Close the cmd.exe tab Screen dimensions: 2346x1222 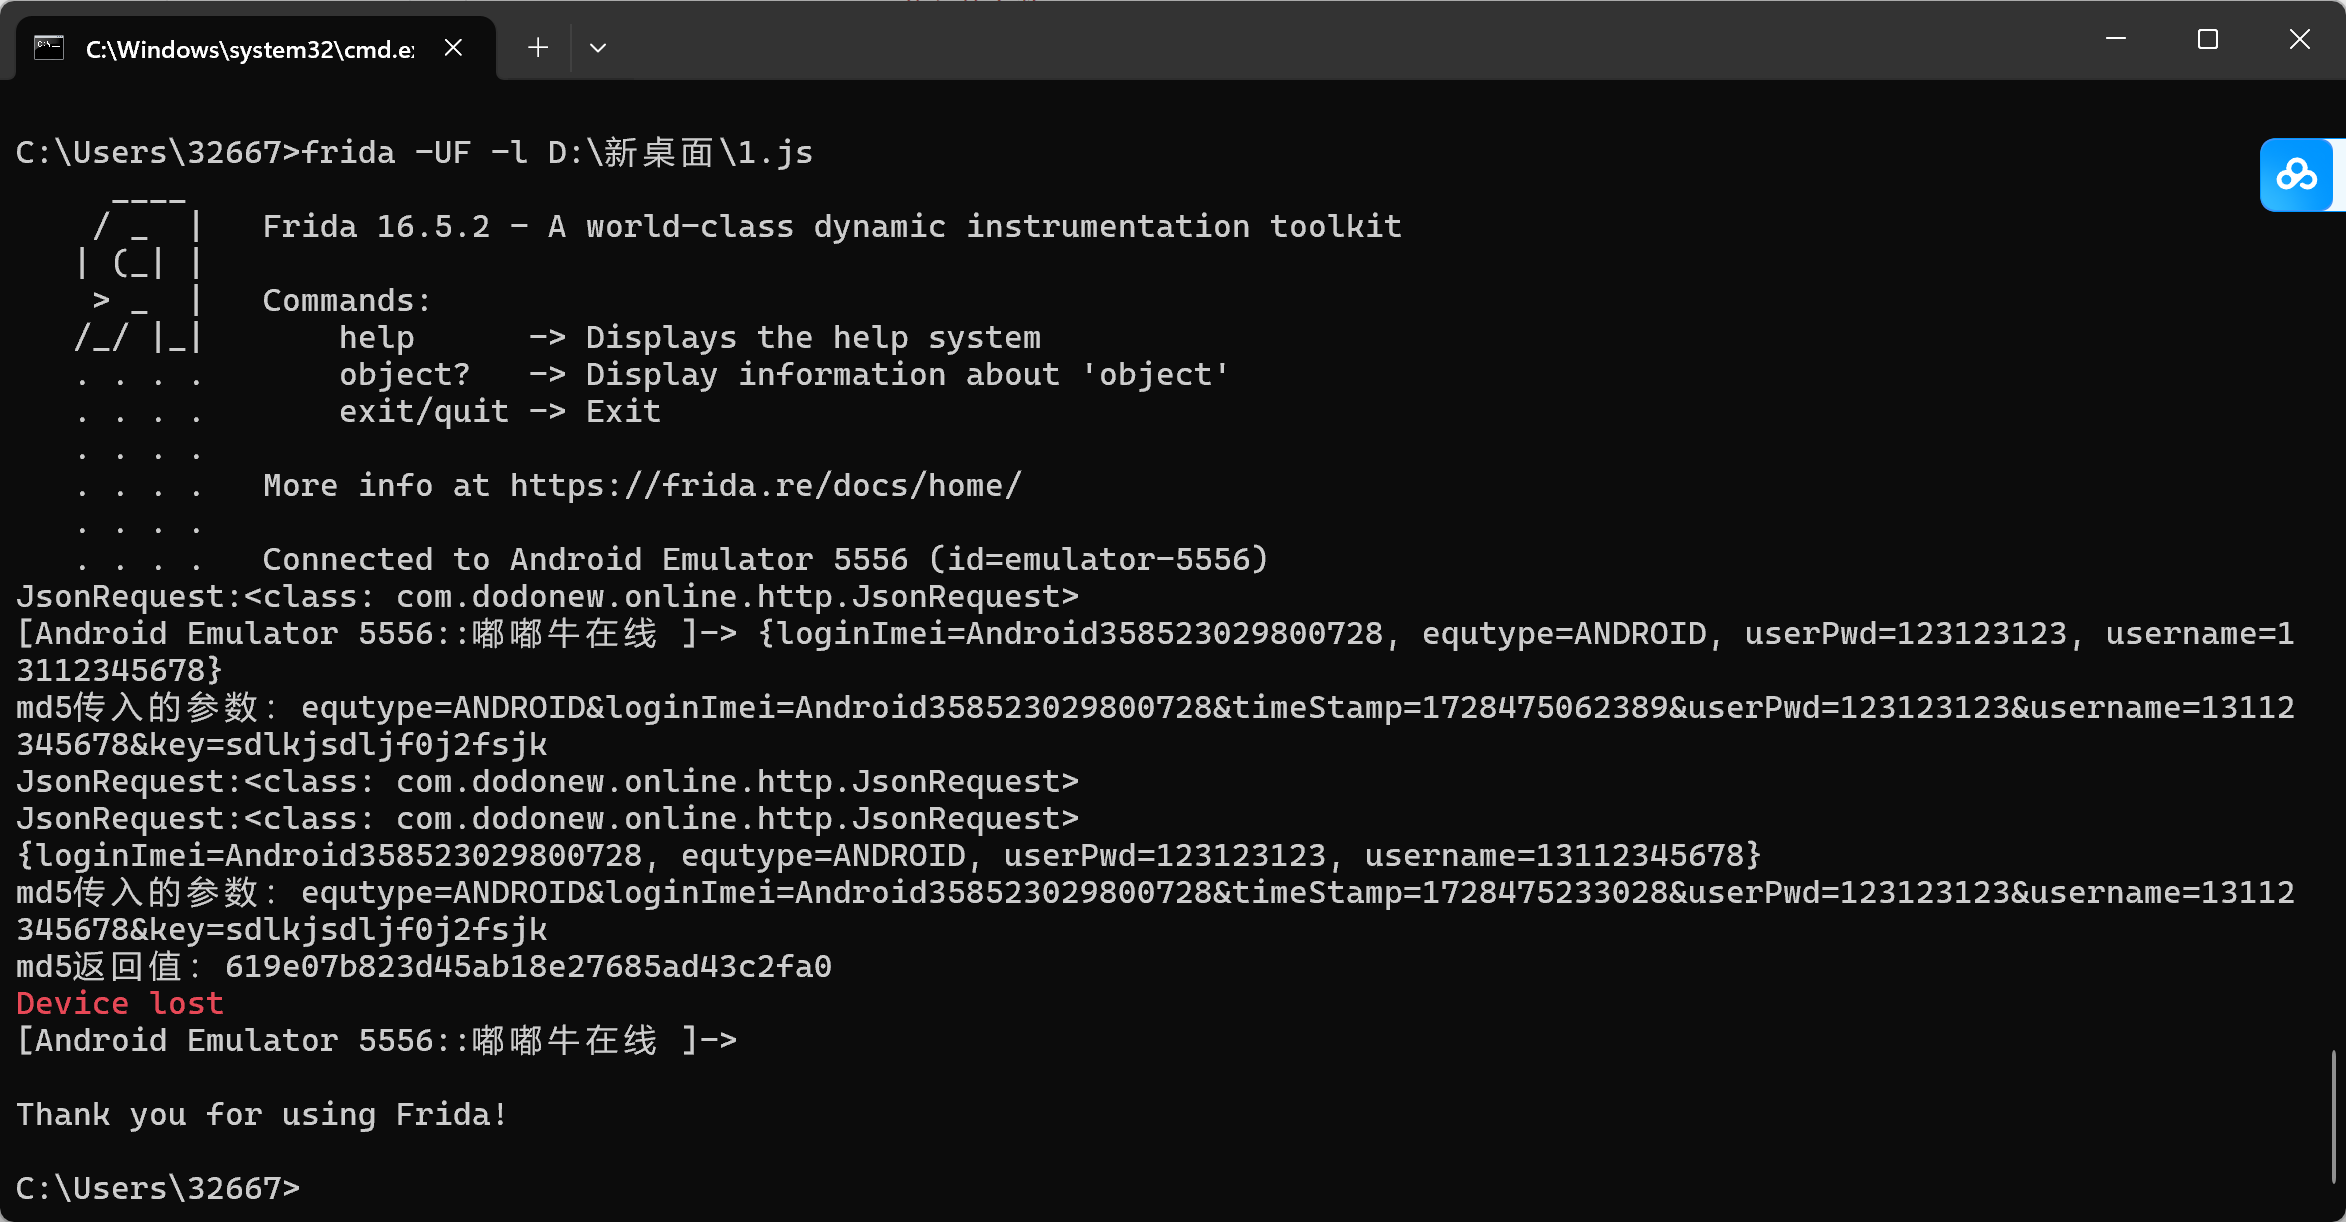(x=453, y=48)
